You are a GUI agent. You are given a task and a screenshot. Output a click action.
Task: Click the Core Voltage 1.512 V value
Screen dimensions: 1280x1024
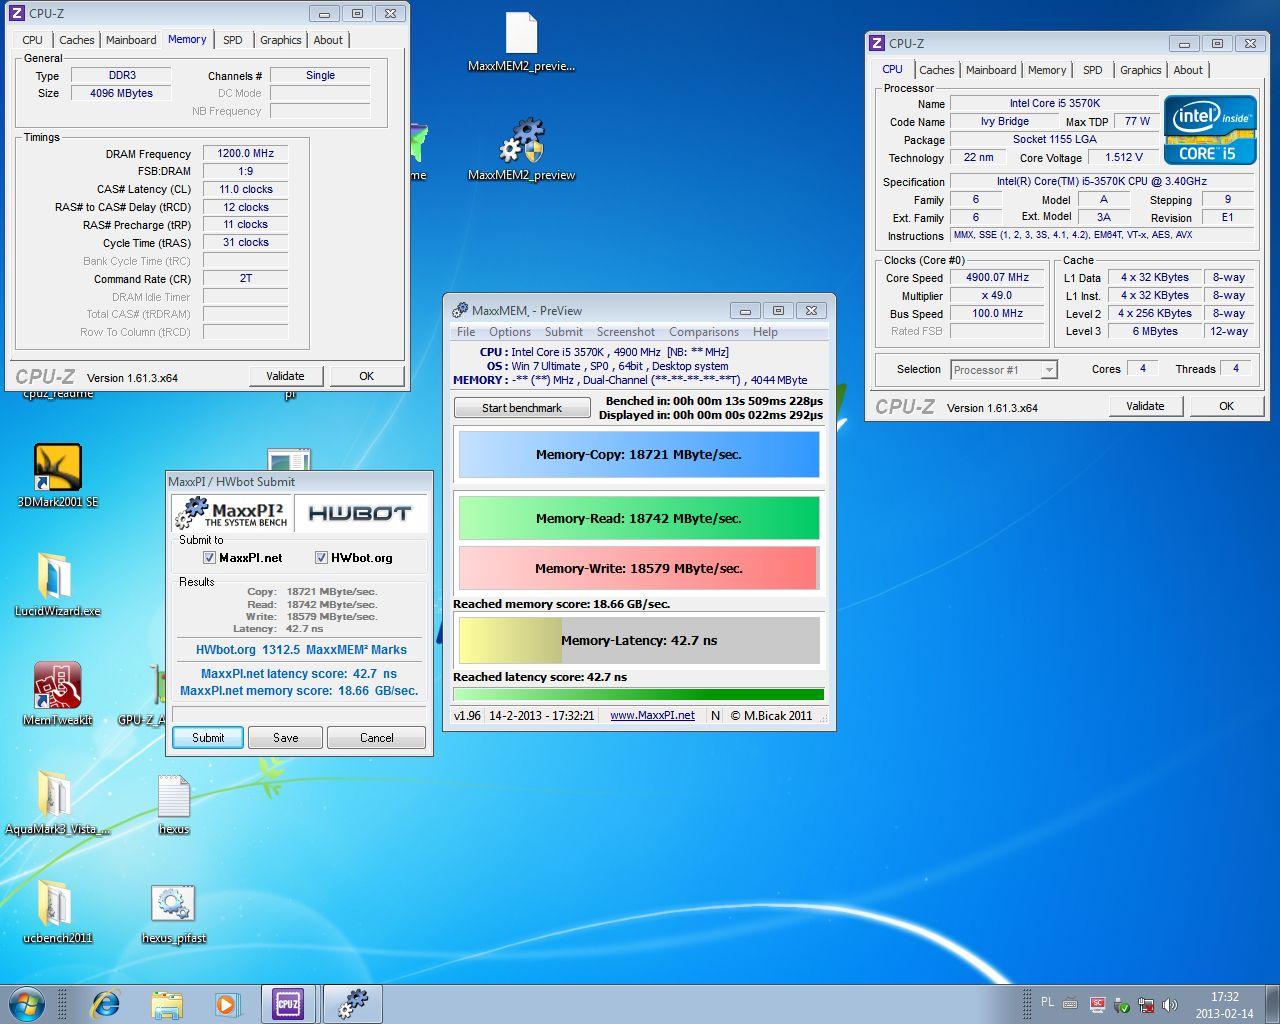click(1124, 158)
